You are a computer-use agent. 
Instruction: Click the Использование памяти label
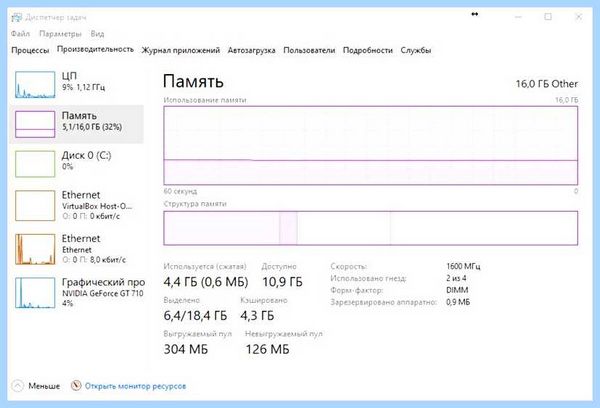[205, 100]
